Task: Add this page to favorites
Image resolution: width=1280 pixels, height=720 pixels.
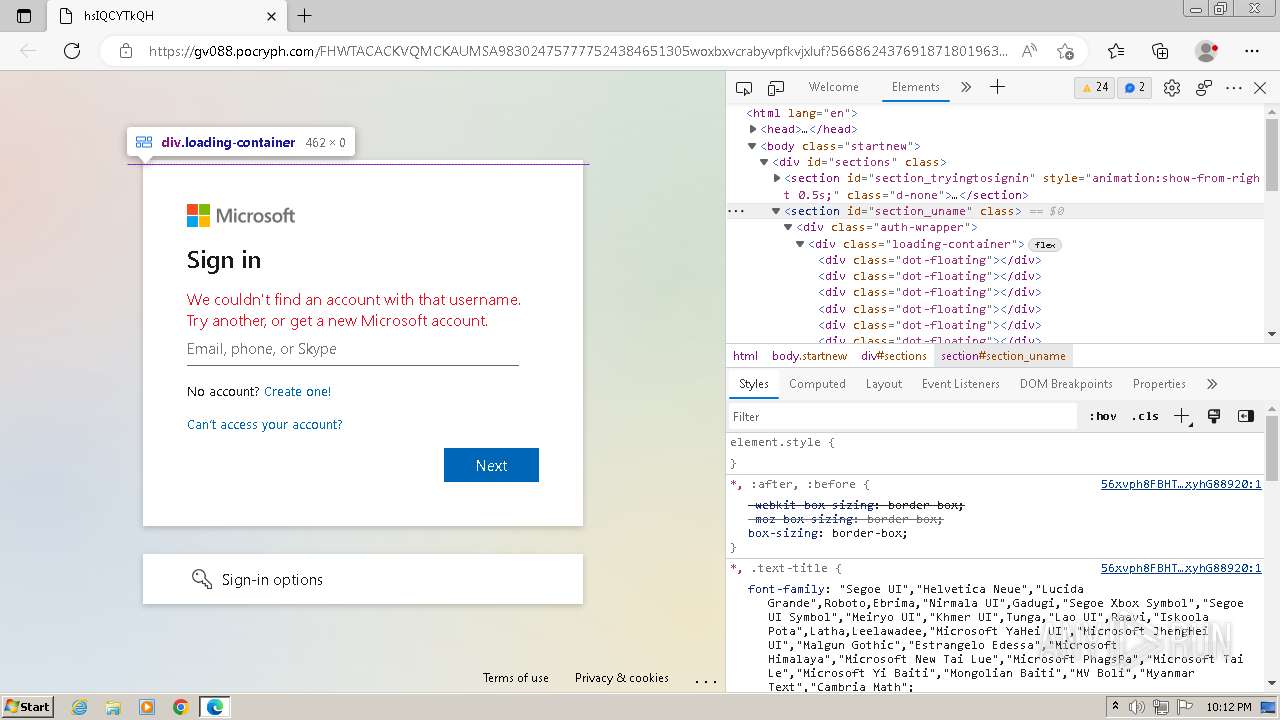Action: click(1065, 51)
